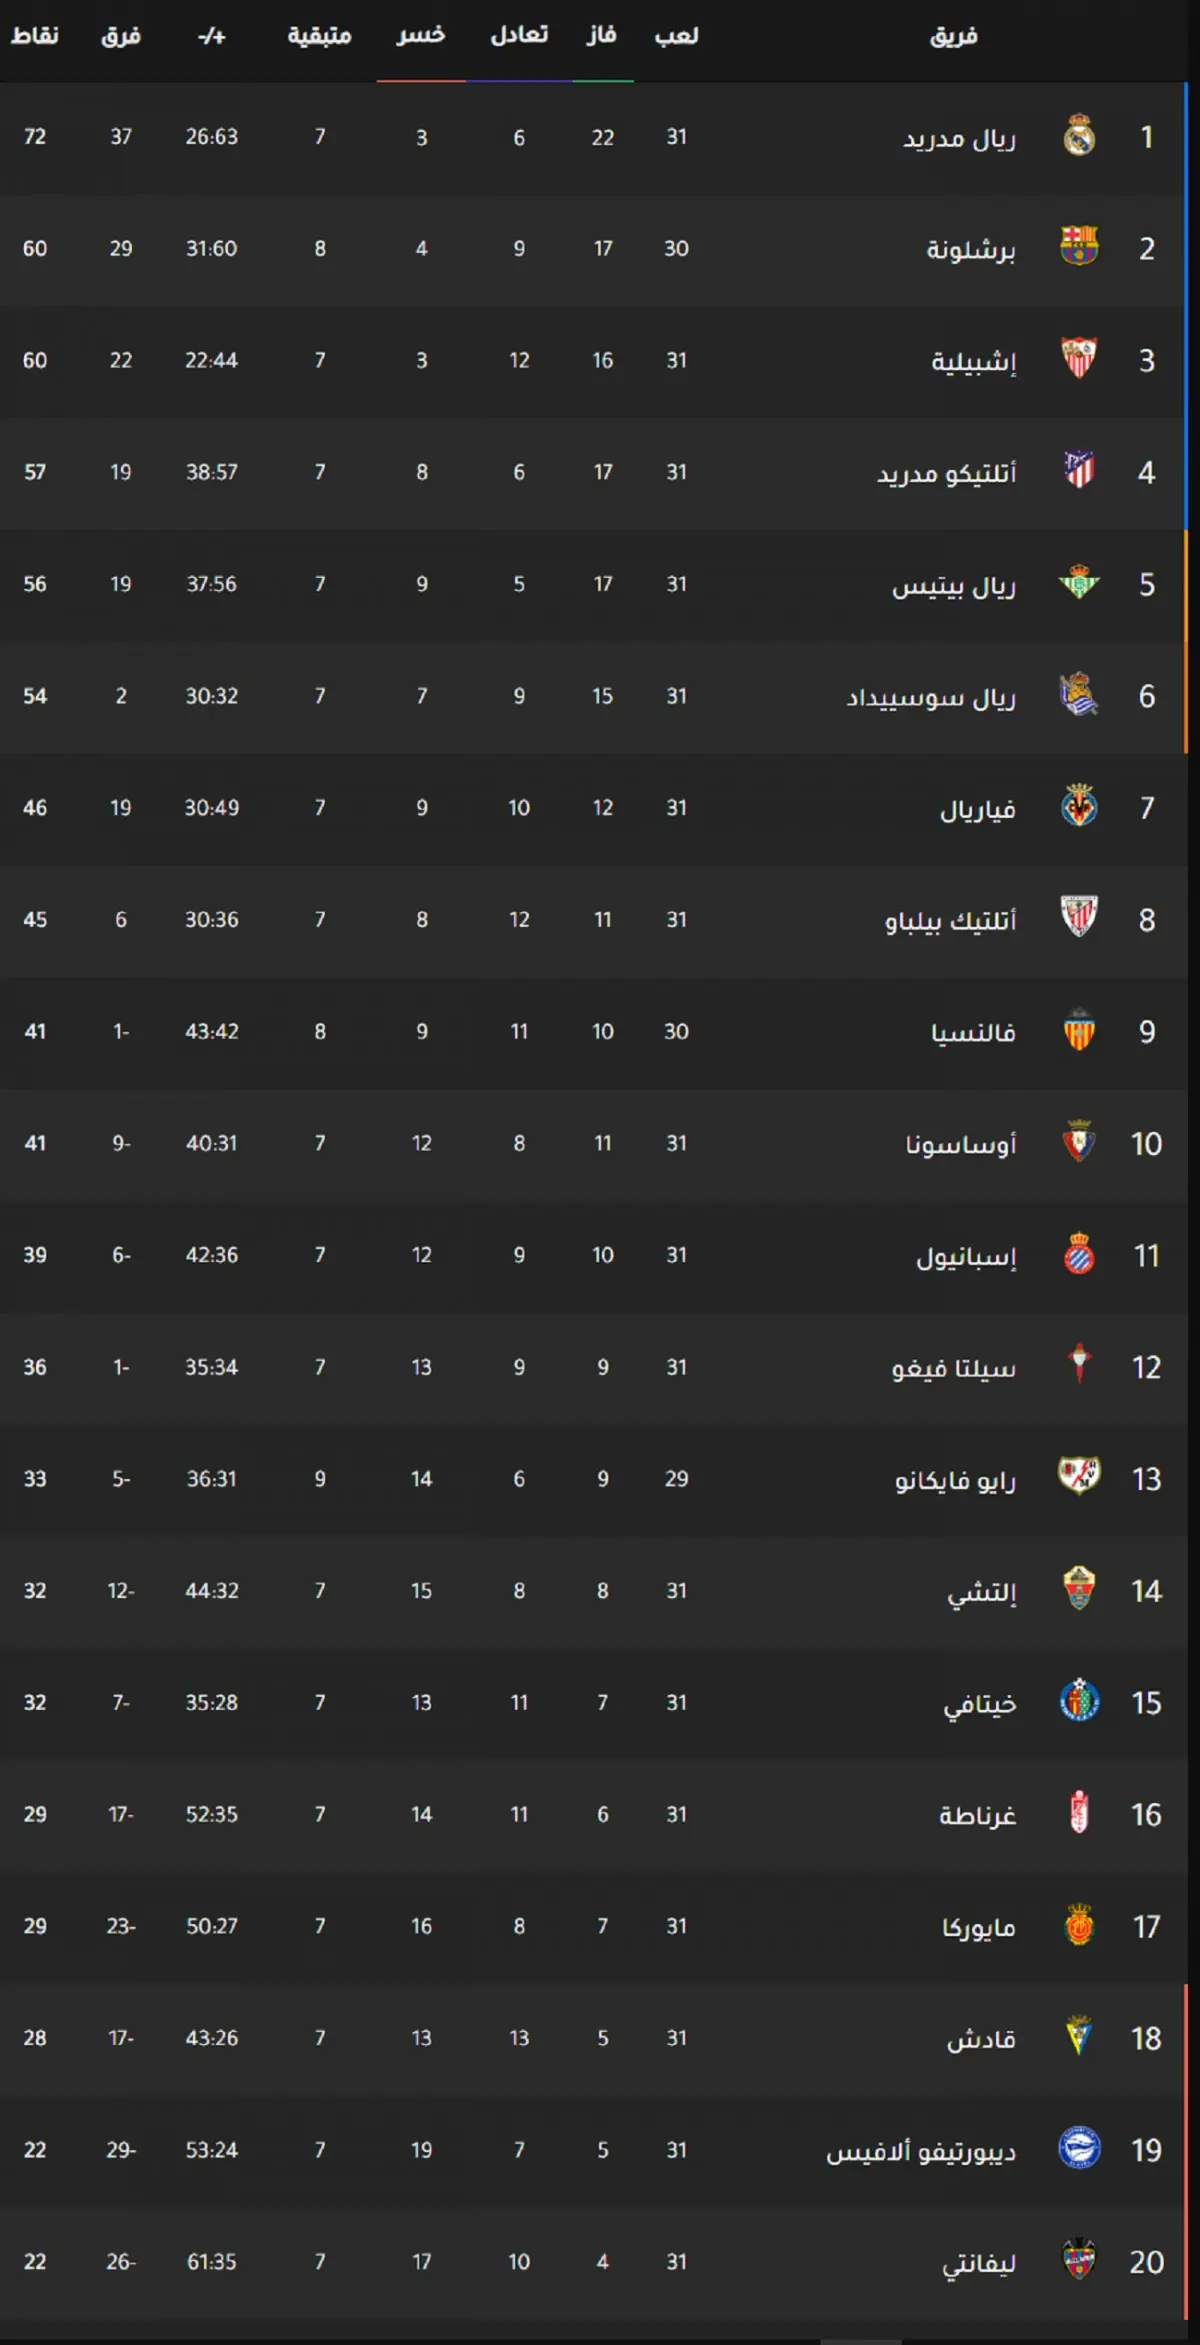
Task: Click the Getafe crest icon
Action: 1079,1702
